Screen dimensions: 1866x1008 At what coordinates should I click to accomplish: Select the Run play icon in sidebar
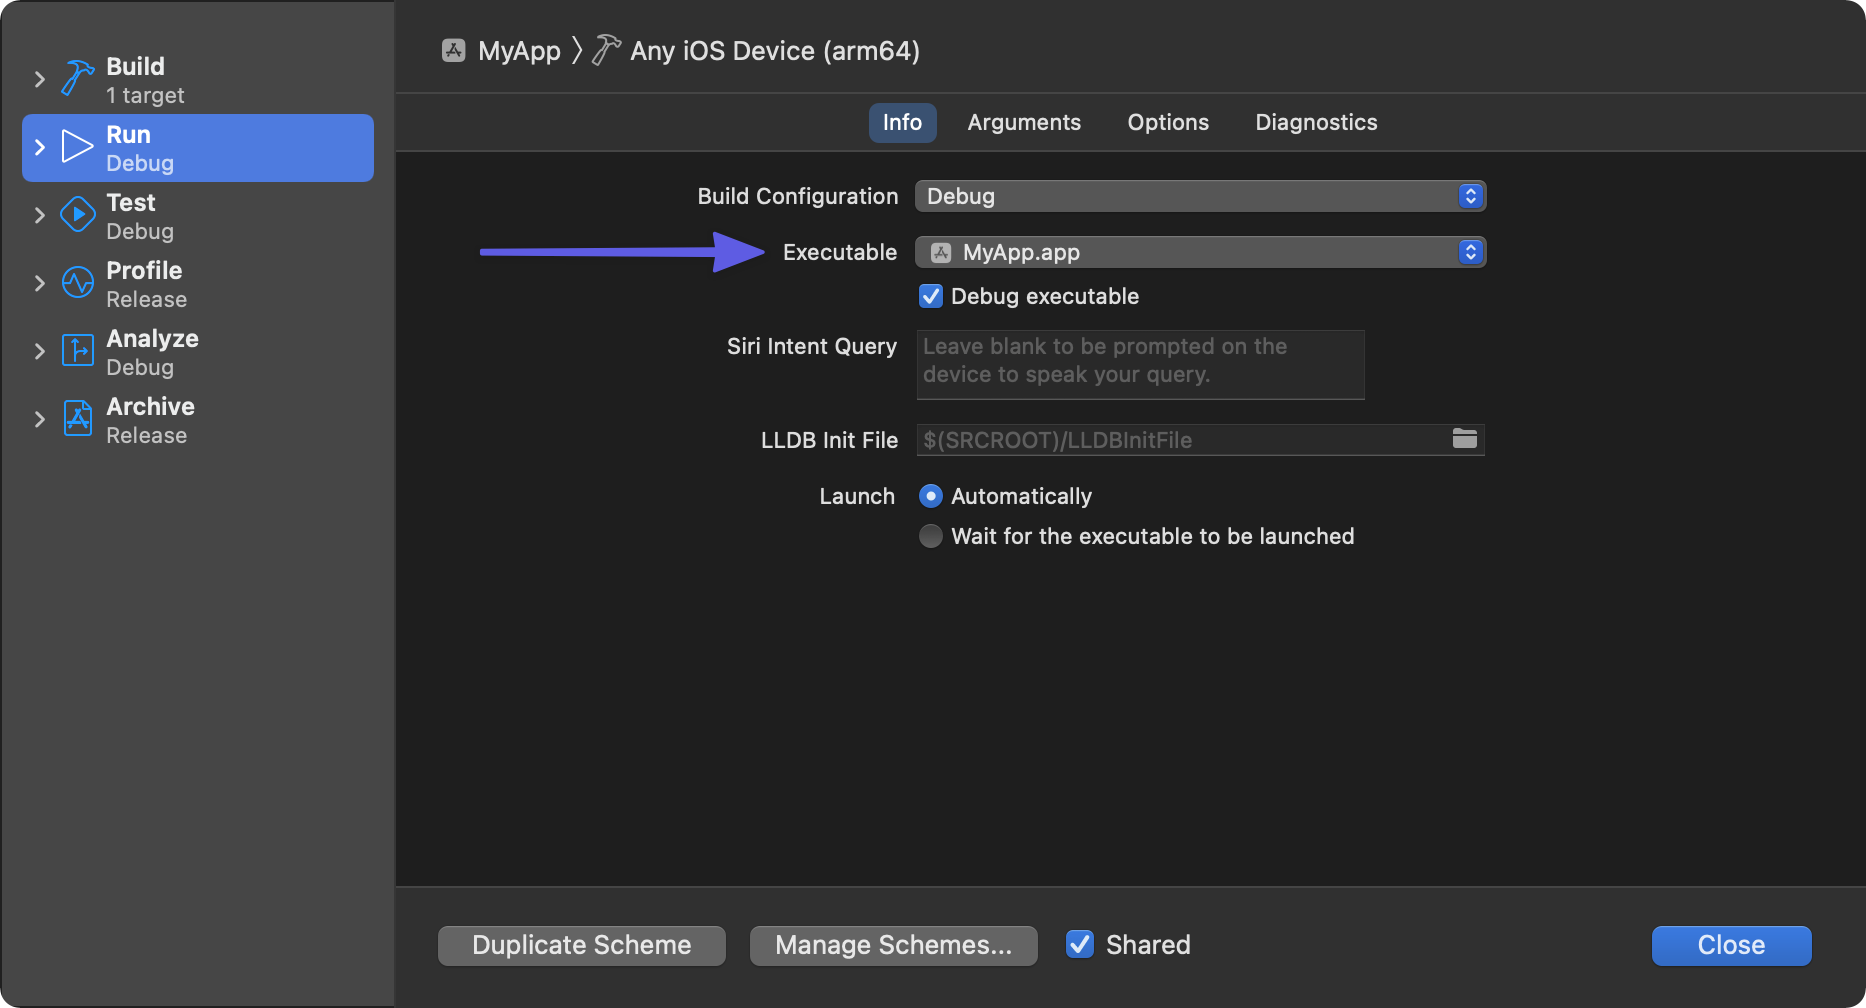pos(77,147)
